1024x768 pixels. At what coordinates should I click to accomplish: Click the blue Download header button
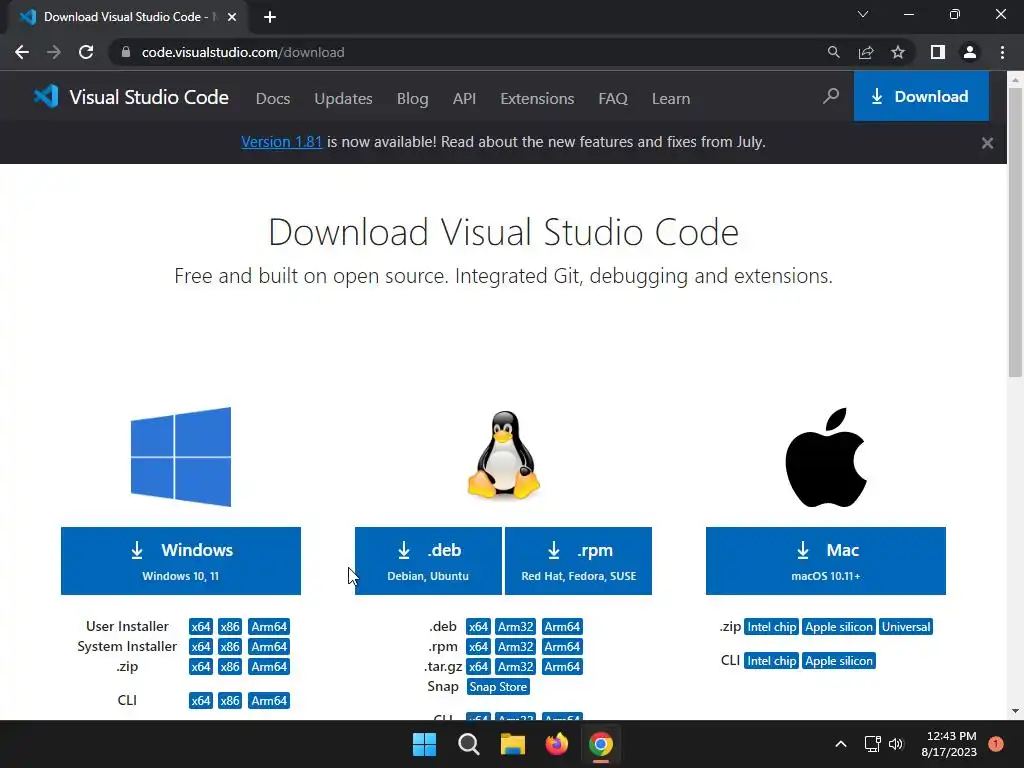tap(921, 97)
